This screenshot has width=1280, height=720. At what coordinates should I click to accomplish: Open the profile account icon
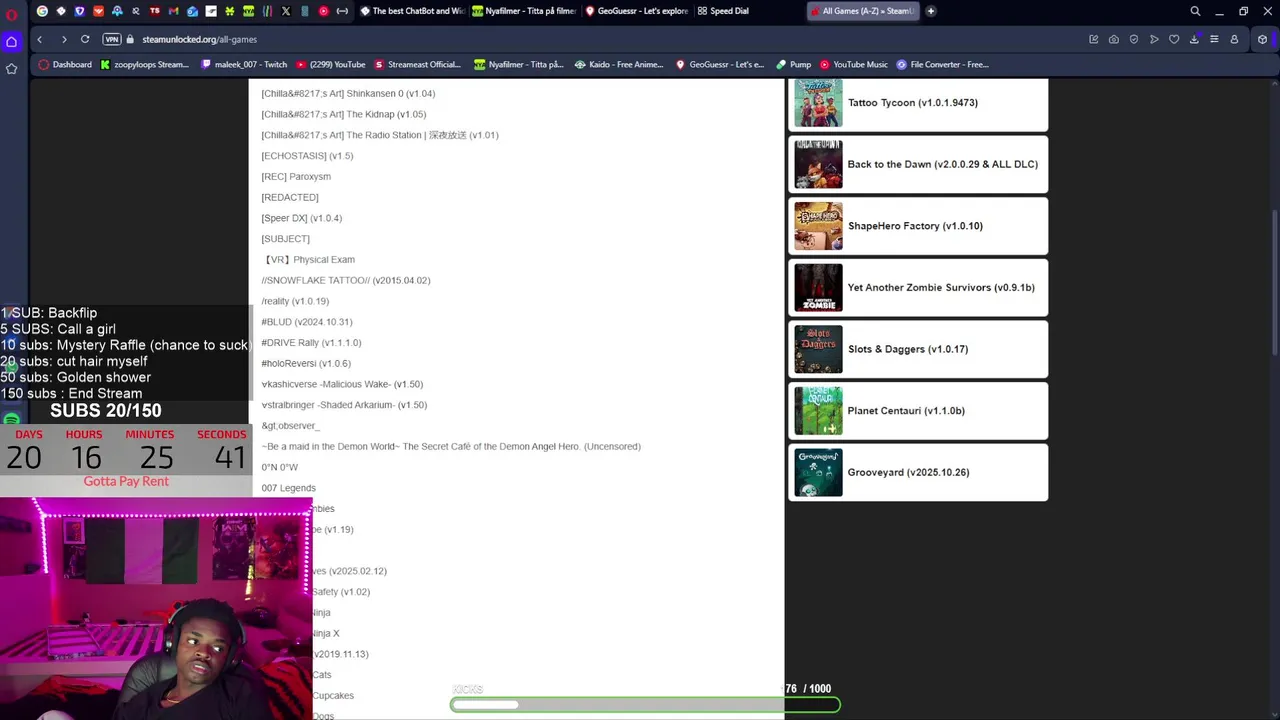tap(1234, 39)
